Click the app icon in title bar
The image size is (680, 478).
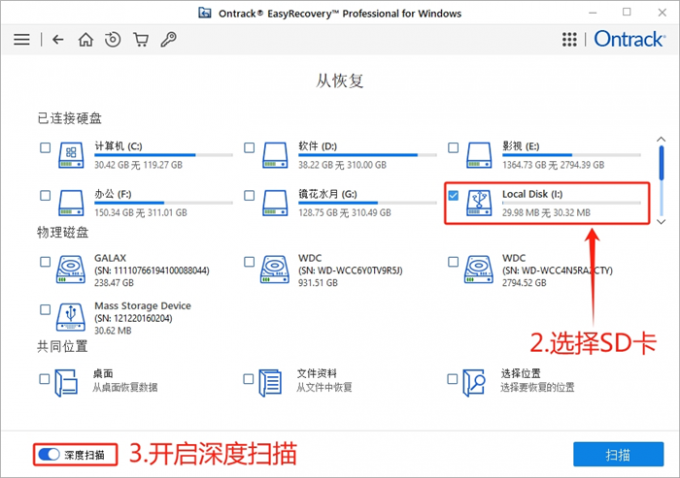point(205,13)
